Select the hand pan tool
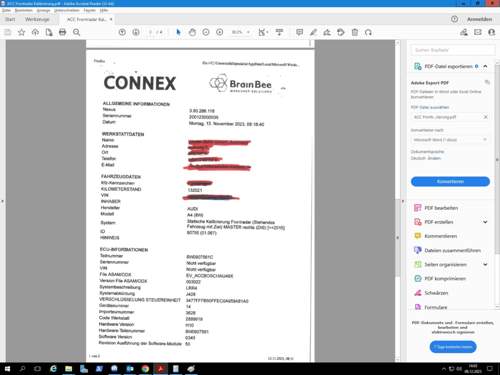The height and width of the screenshot is (375, 500). coord(192,32)
